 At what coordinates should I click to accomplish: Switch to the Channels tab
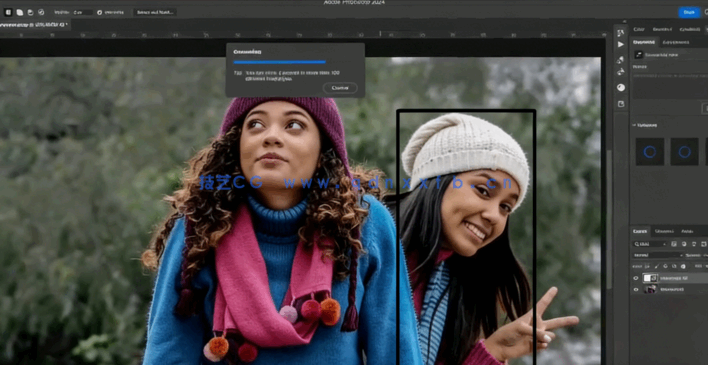664,231
